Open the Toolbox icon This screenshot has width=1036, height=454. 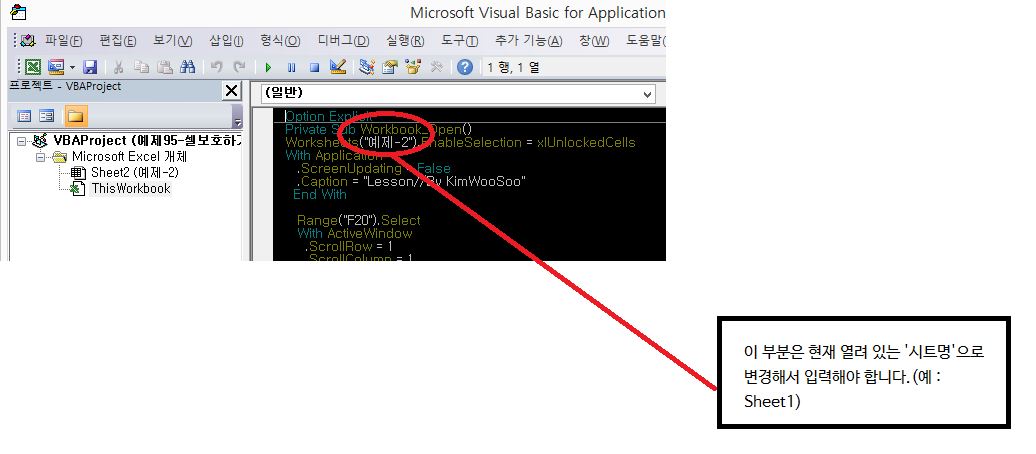[436, 67]
